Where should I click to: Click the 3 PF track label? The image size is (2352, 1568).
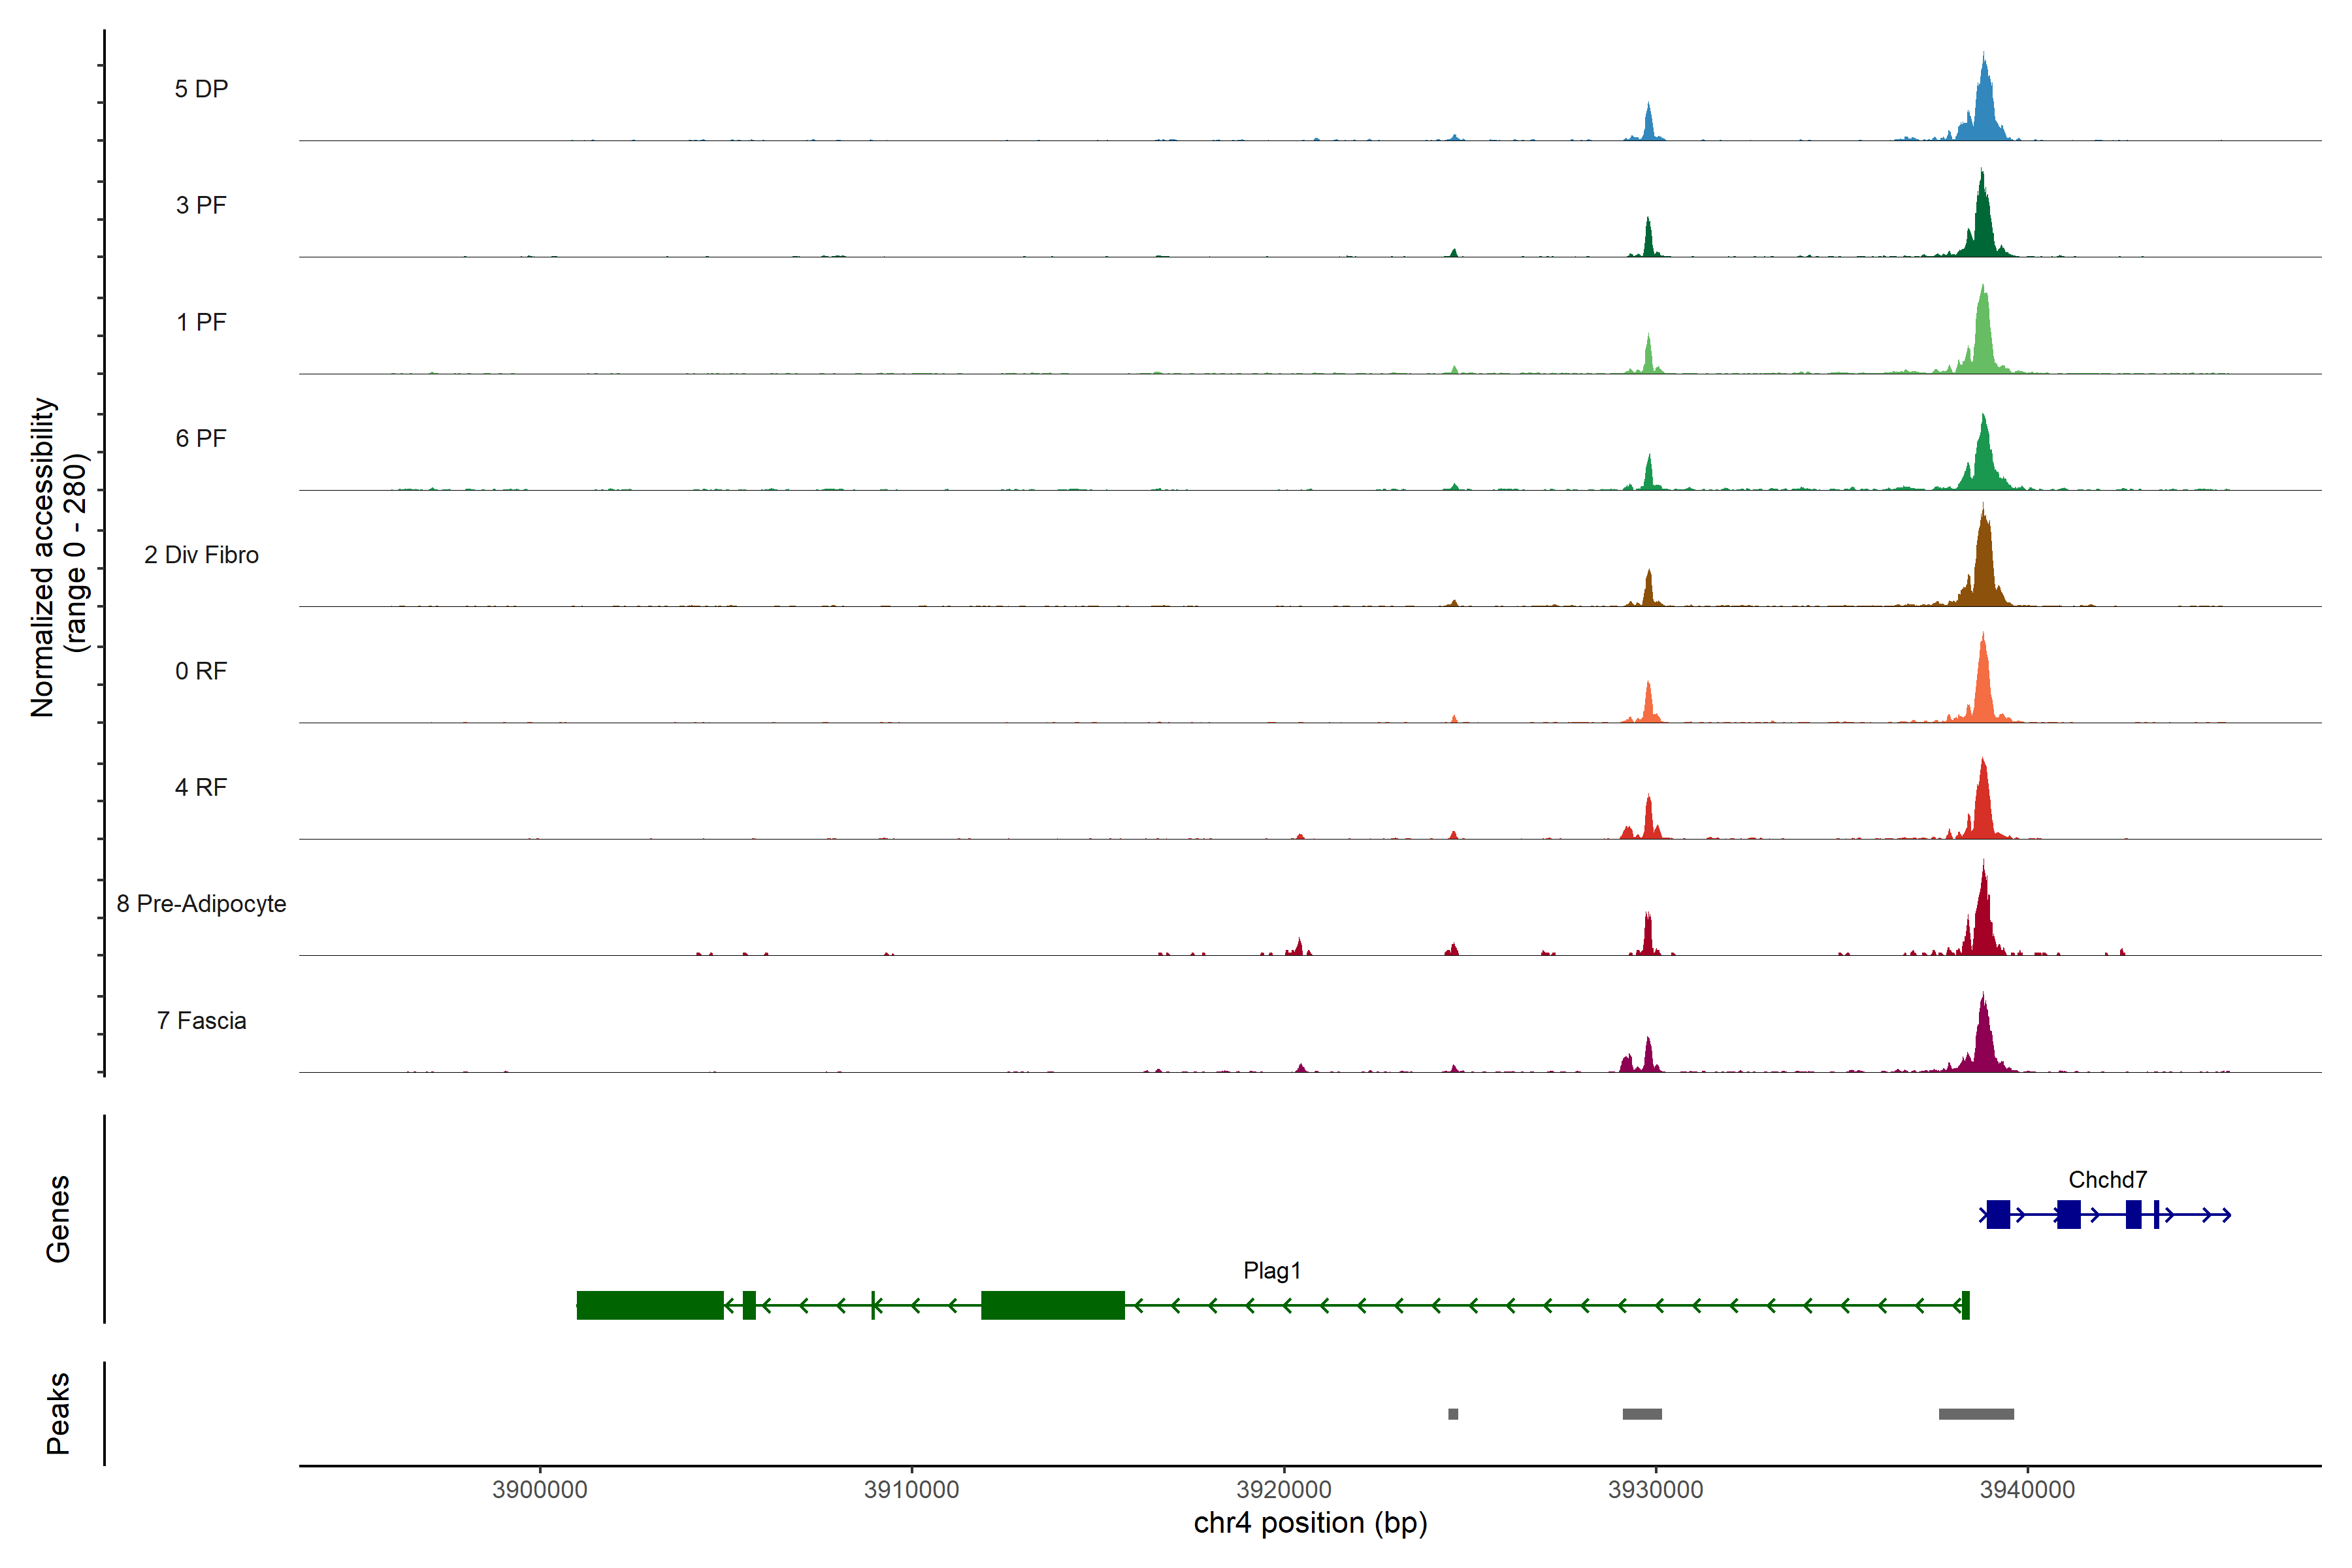[x=201, y=205]
